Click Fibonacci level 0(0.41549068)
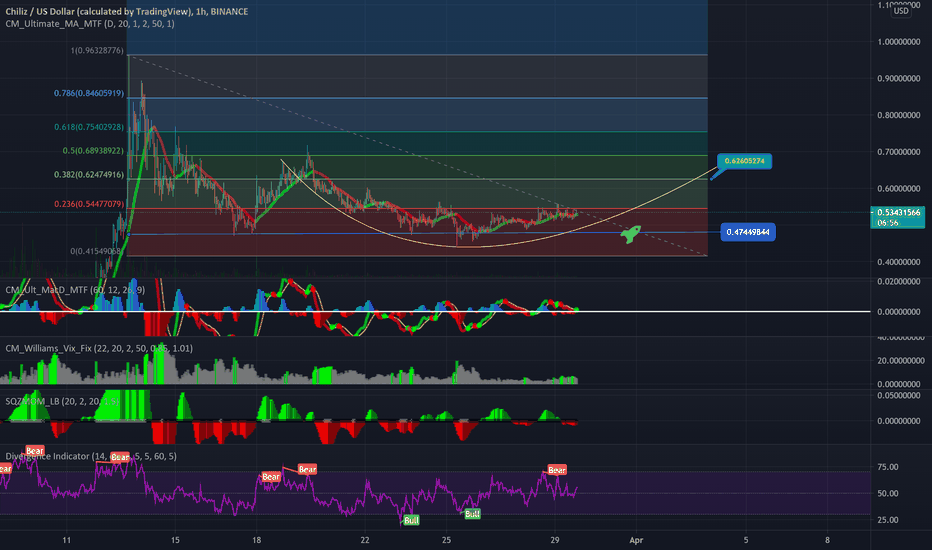 tap(96, 251)
